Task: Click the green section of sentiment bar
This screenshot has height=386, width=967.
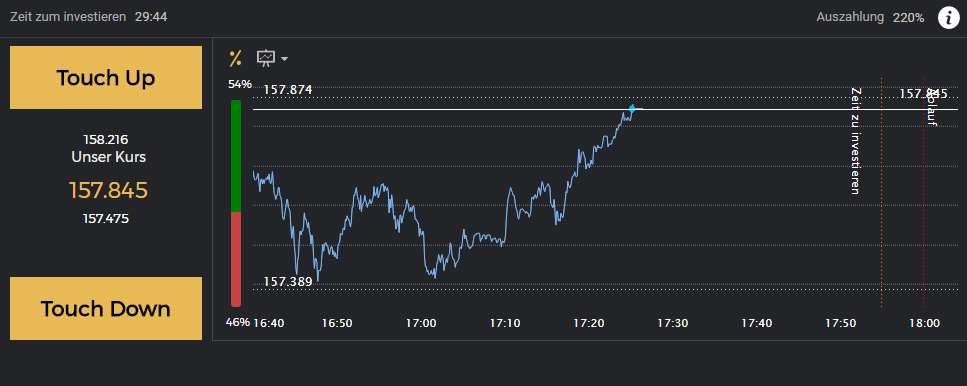Action: [236, 156]
